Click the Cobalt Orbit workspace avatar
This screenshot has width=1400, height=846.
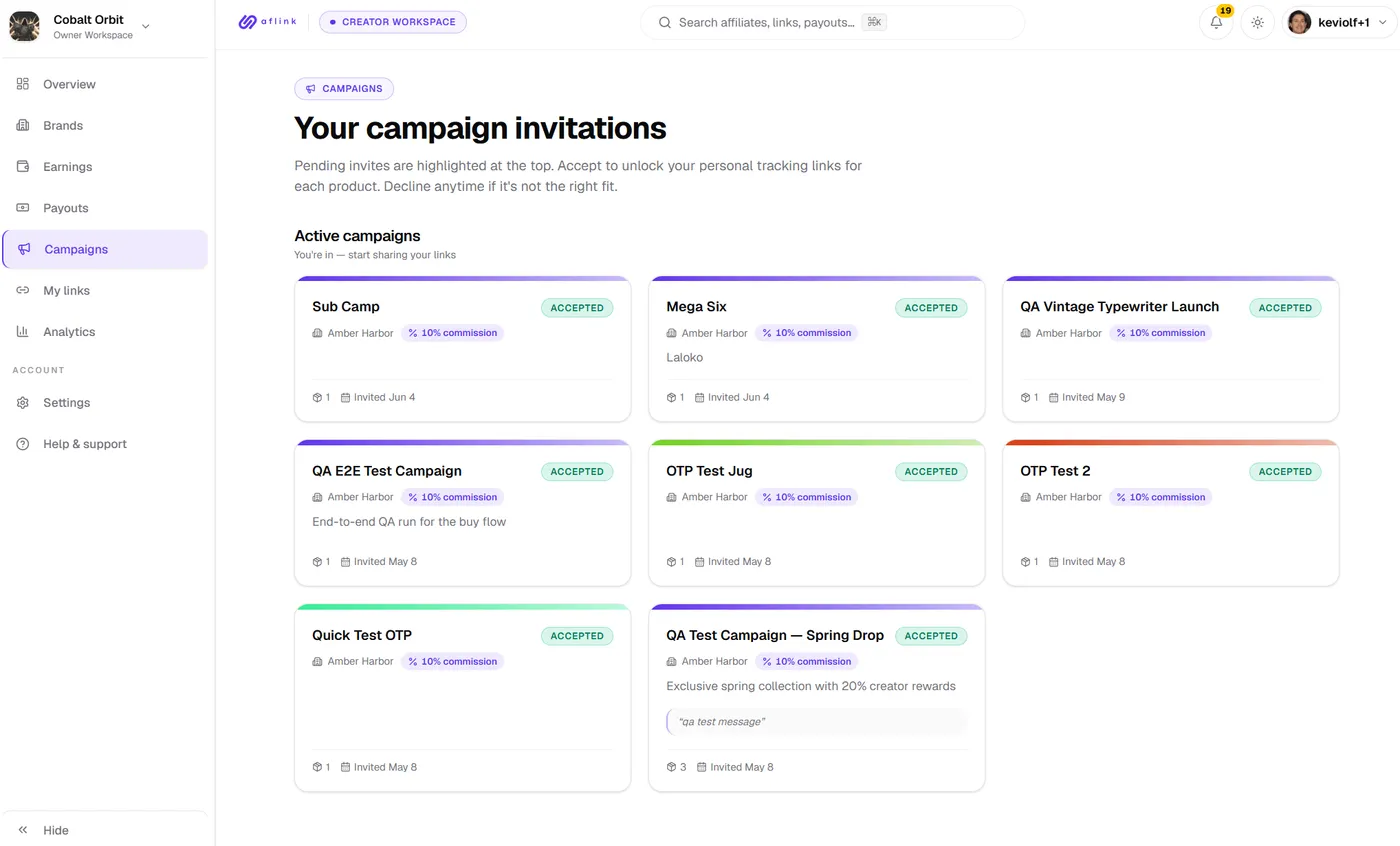tap(24, 26)
